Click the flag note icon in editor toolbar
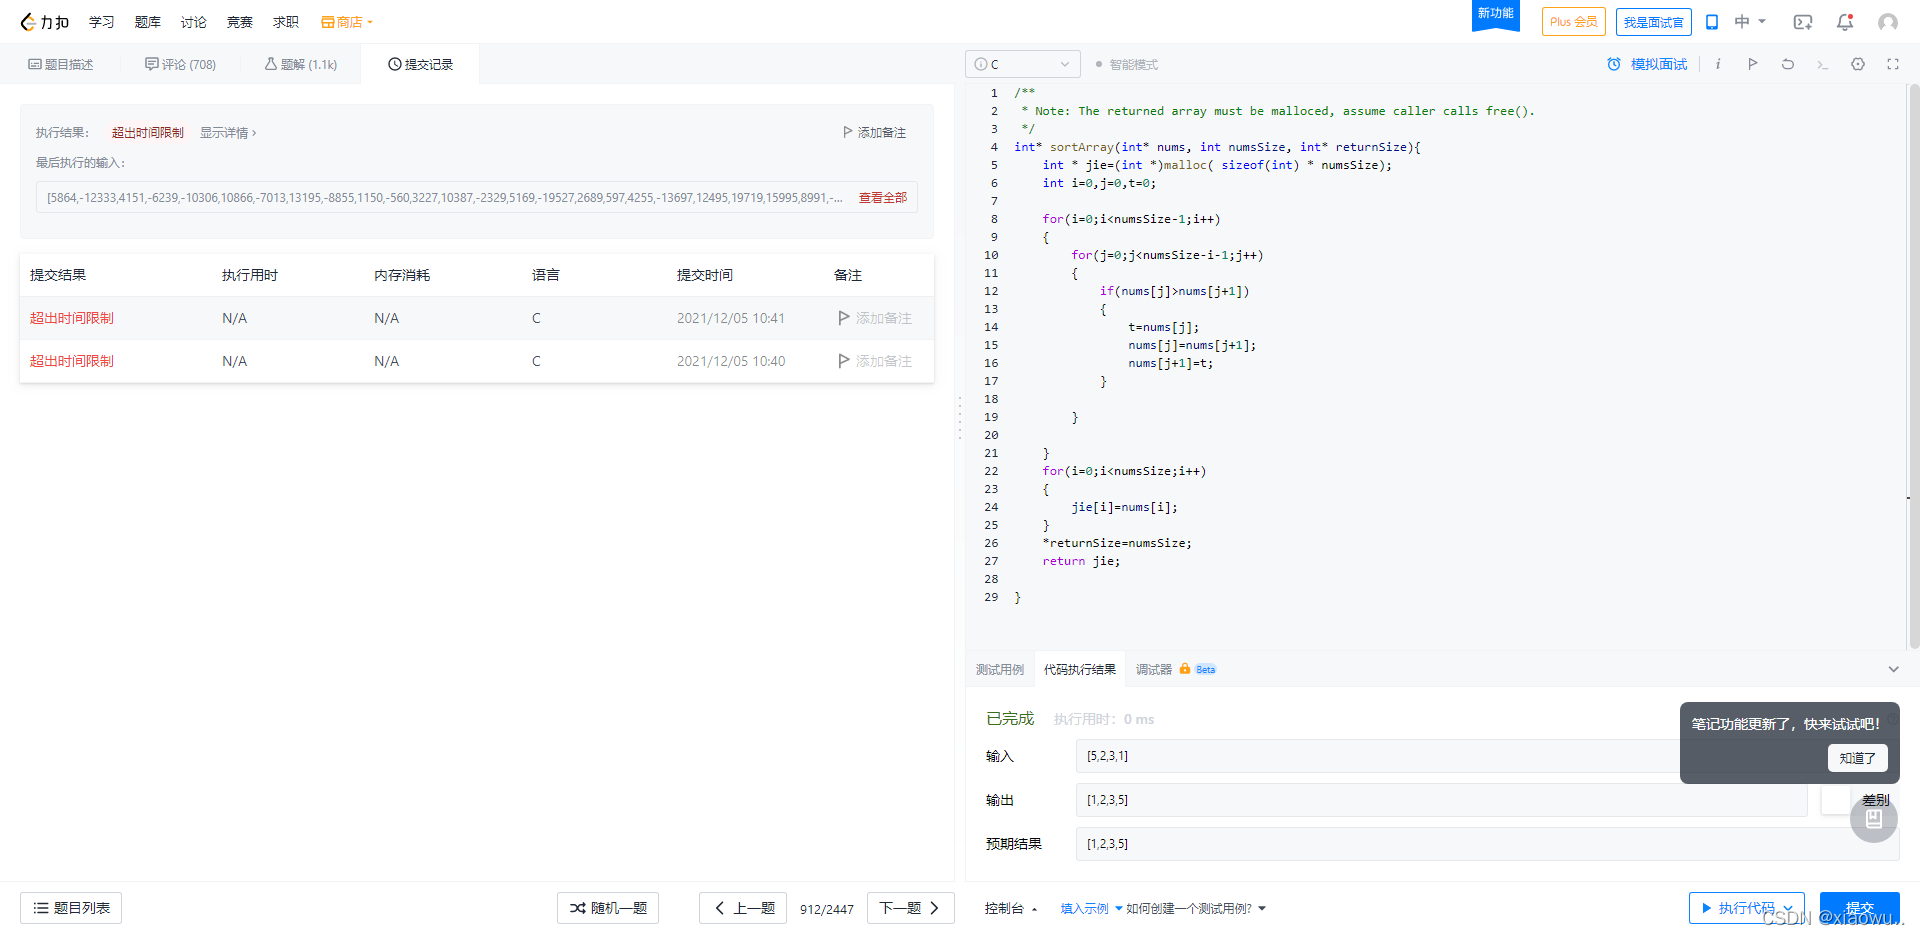Screen dimensions: 1920x935 tap(1753, 64)
